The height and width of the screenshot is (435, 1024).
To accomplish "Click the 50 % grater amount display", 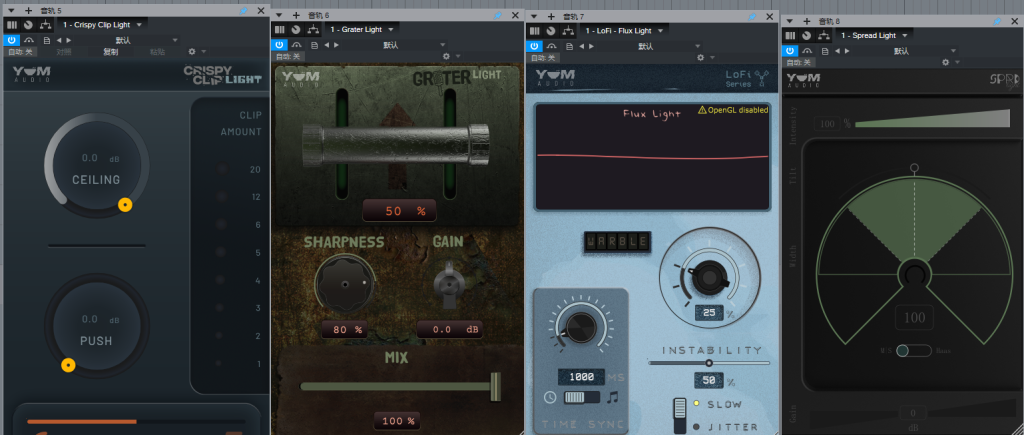I will [x=400, y=211].
